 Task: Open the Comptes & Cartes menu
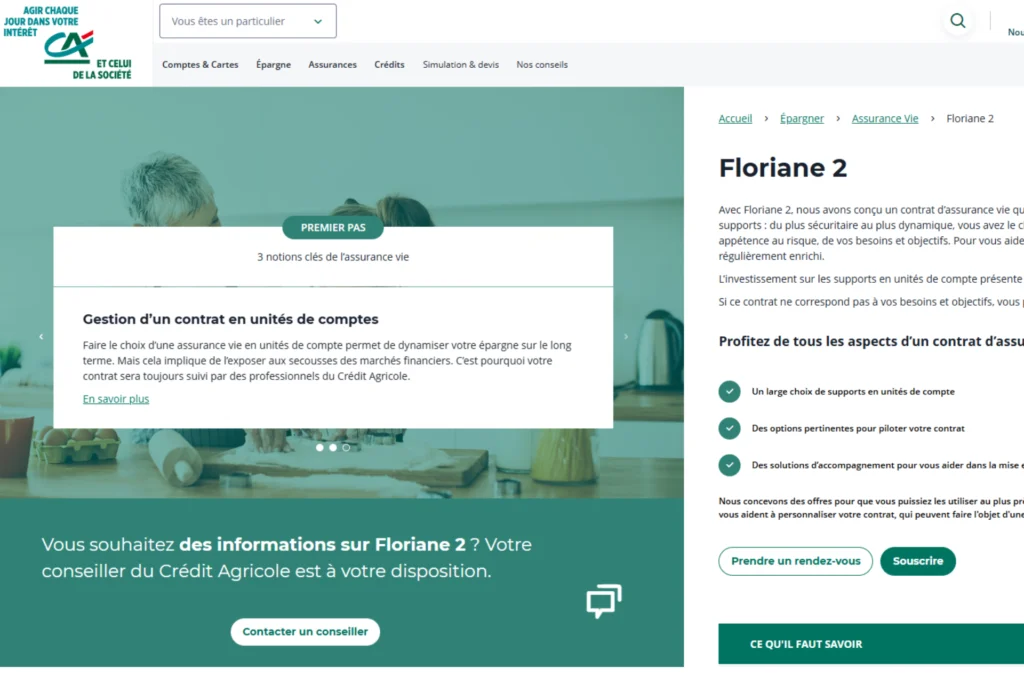tap(200, 65)
